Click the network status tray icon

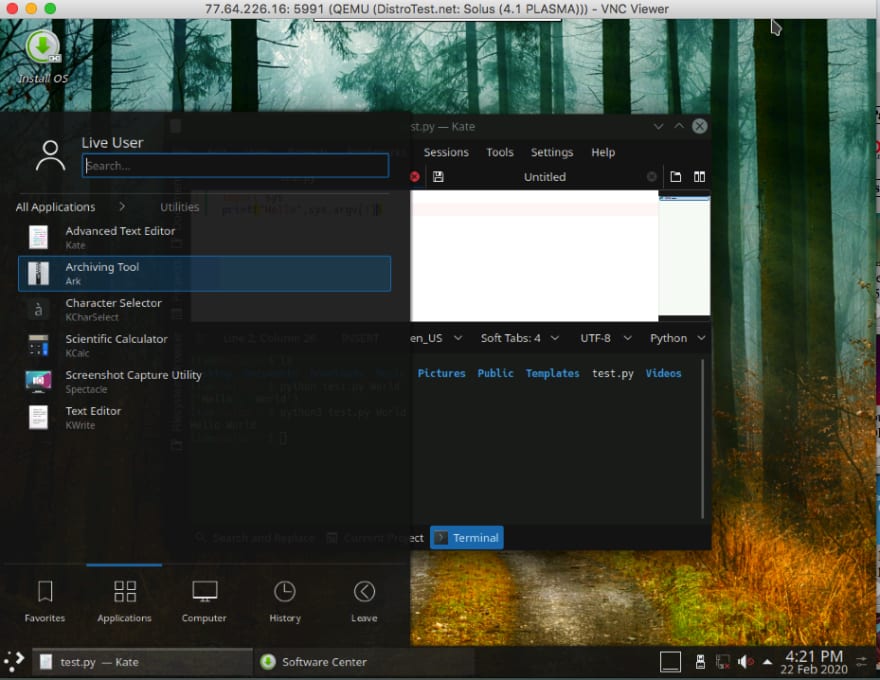722,662
